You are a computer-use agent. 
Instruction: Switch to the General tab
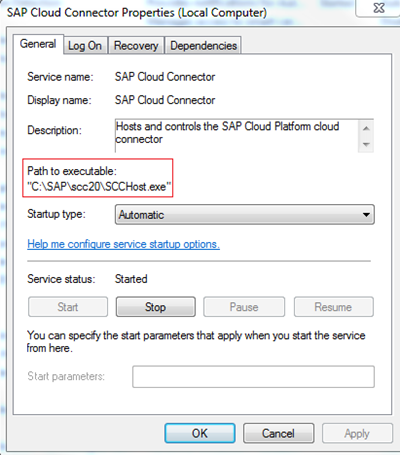(38, 44)
